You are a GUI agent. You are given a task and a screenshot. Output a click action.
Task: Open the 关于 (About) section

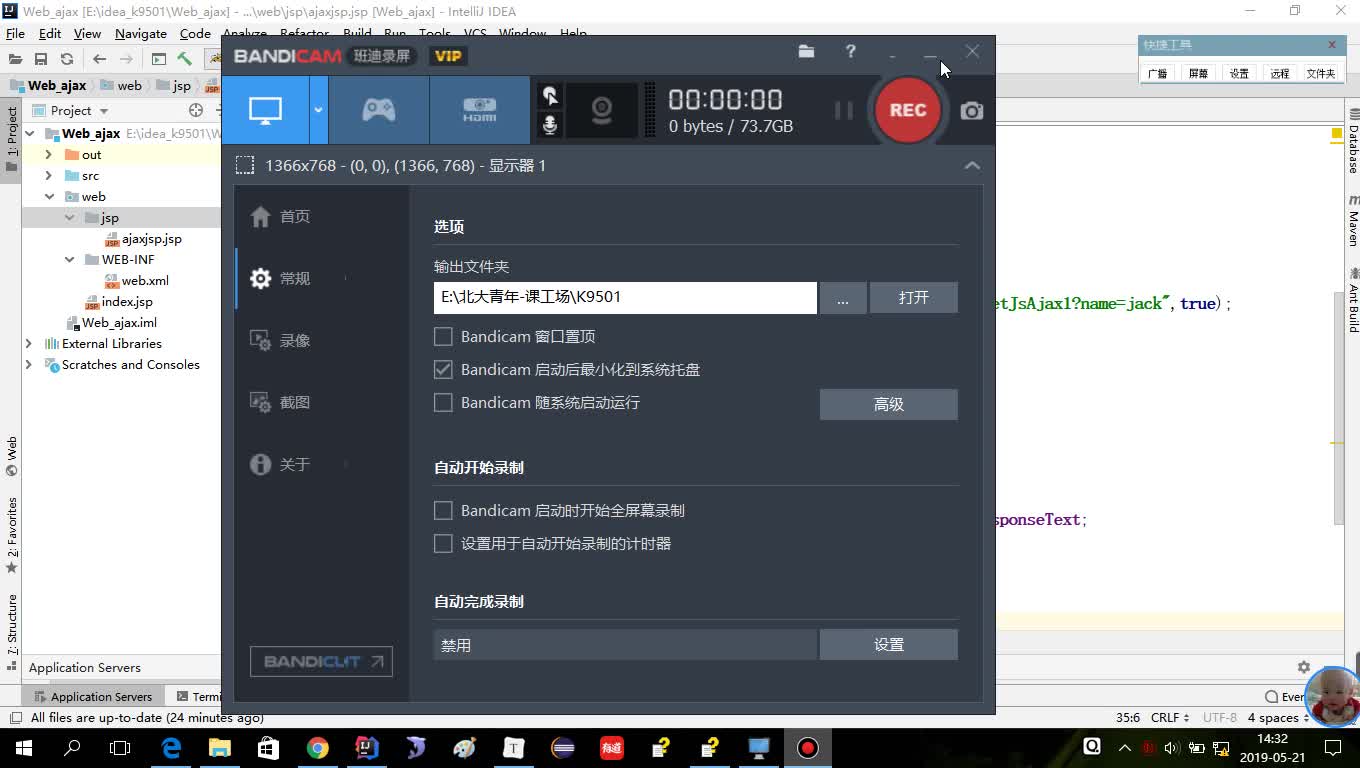(280, 465)
